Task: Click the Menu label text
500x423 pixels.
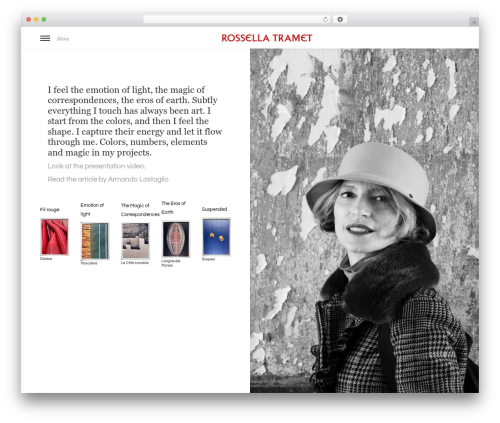Action: (63, 39)
